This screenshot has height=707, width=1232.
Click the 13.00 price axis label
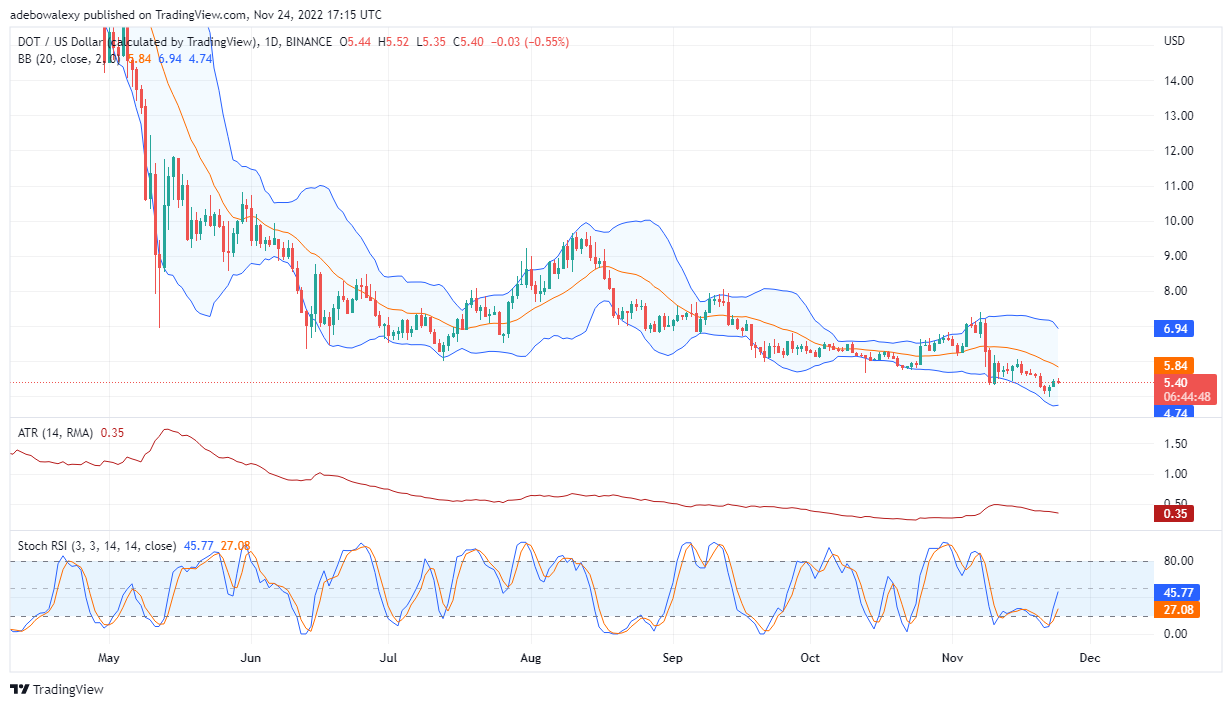point(1177,116)
